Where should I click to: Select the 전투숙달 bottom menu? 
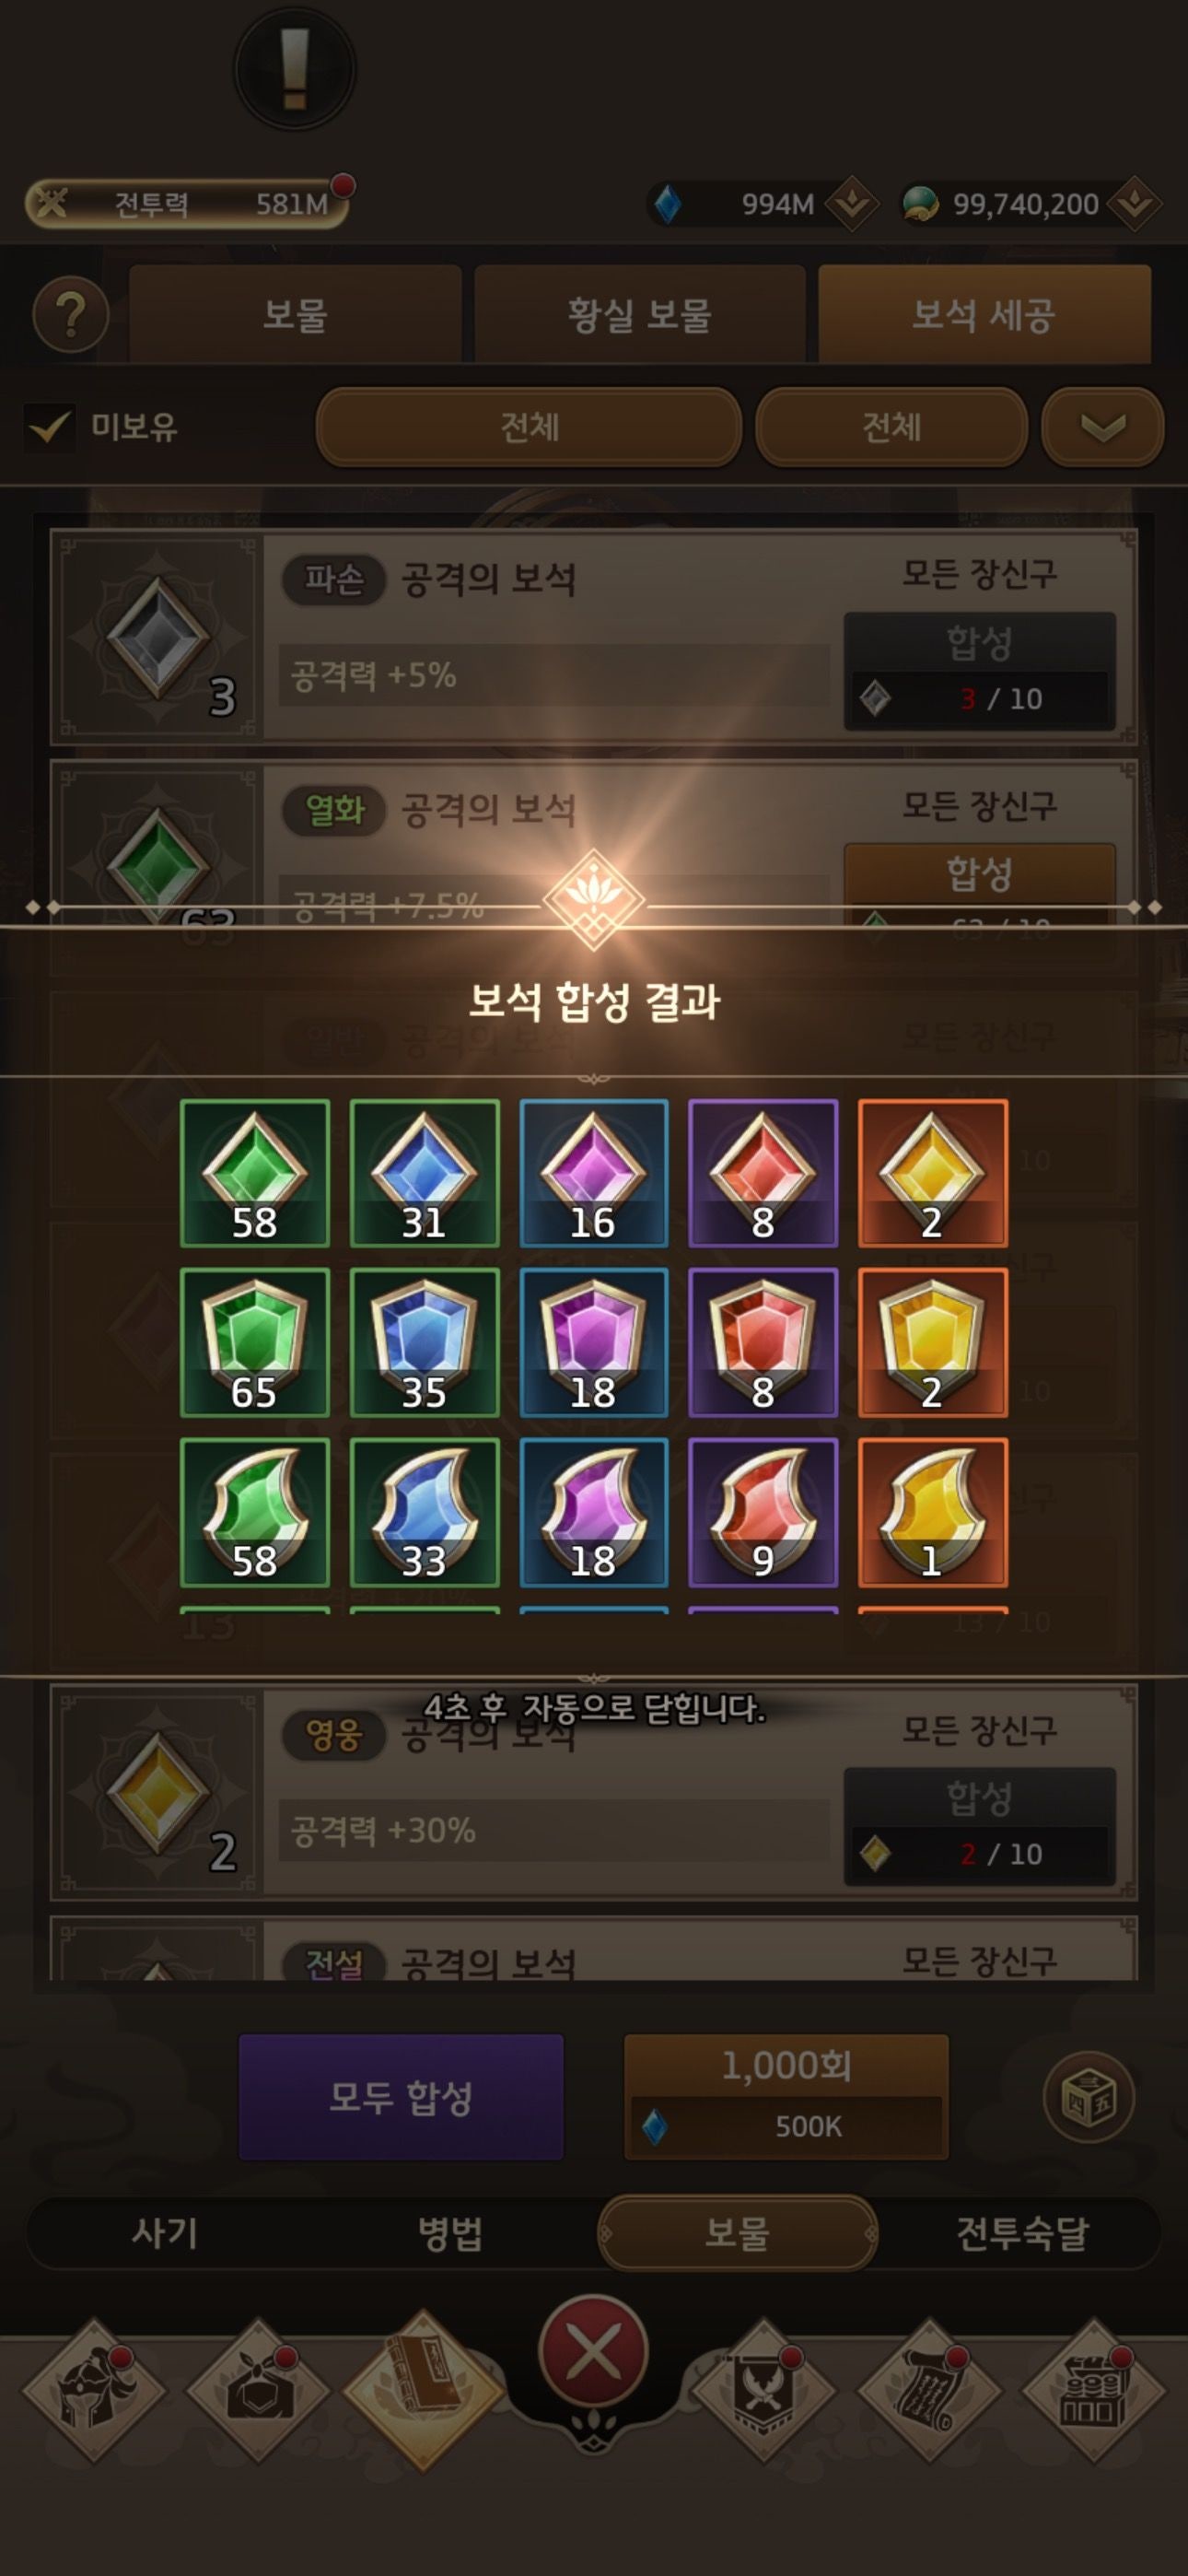click(1022, 2232)
